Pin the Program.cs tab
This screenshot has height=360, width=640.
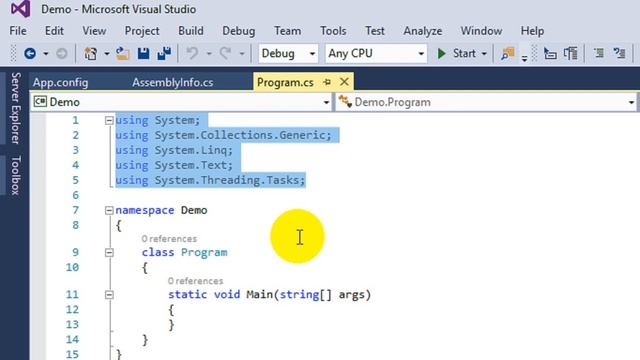(327, 82)
